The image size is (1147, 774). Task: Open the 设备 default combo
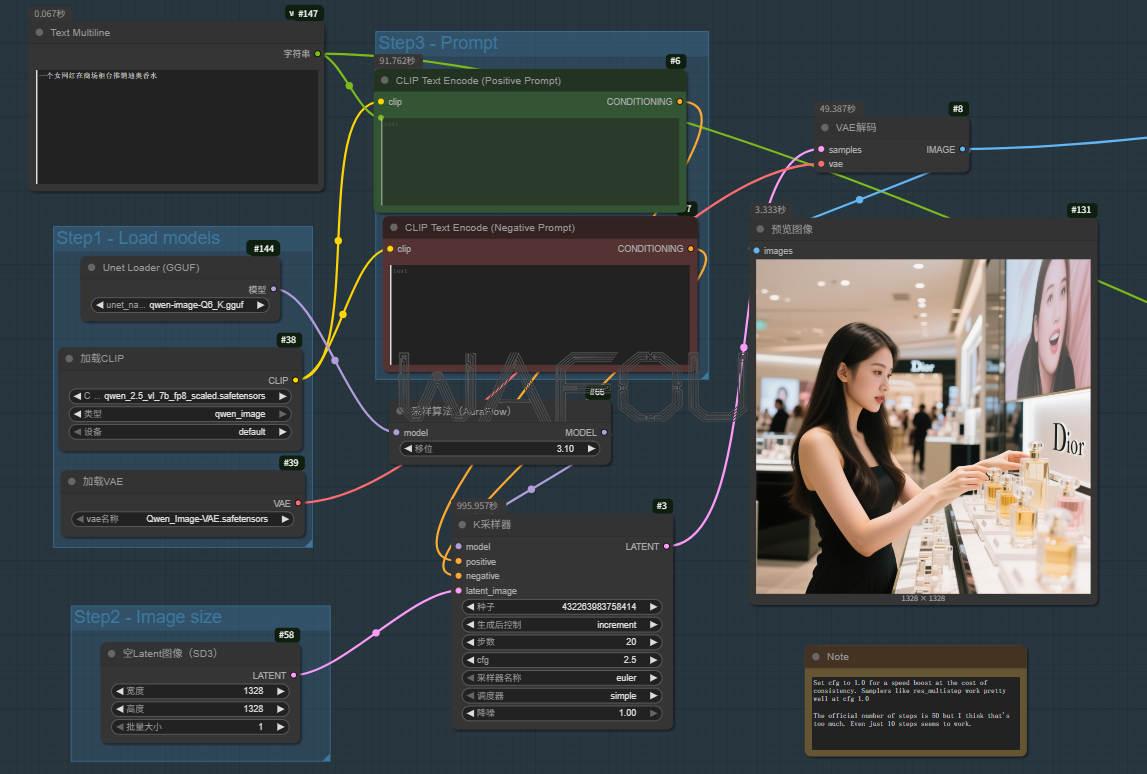pyautogui.click(x=179, y=432)
